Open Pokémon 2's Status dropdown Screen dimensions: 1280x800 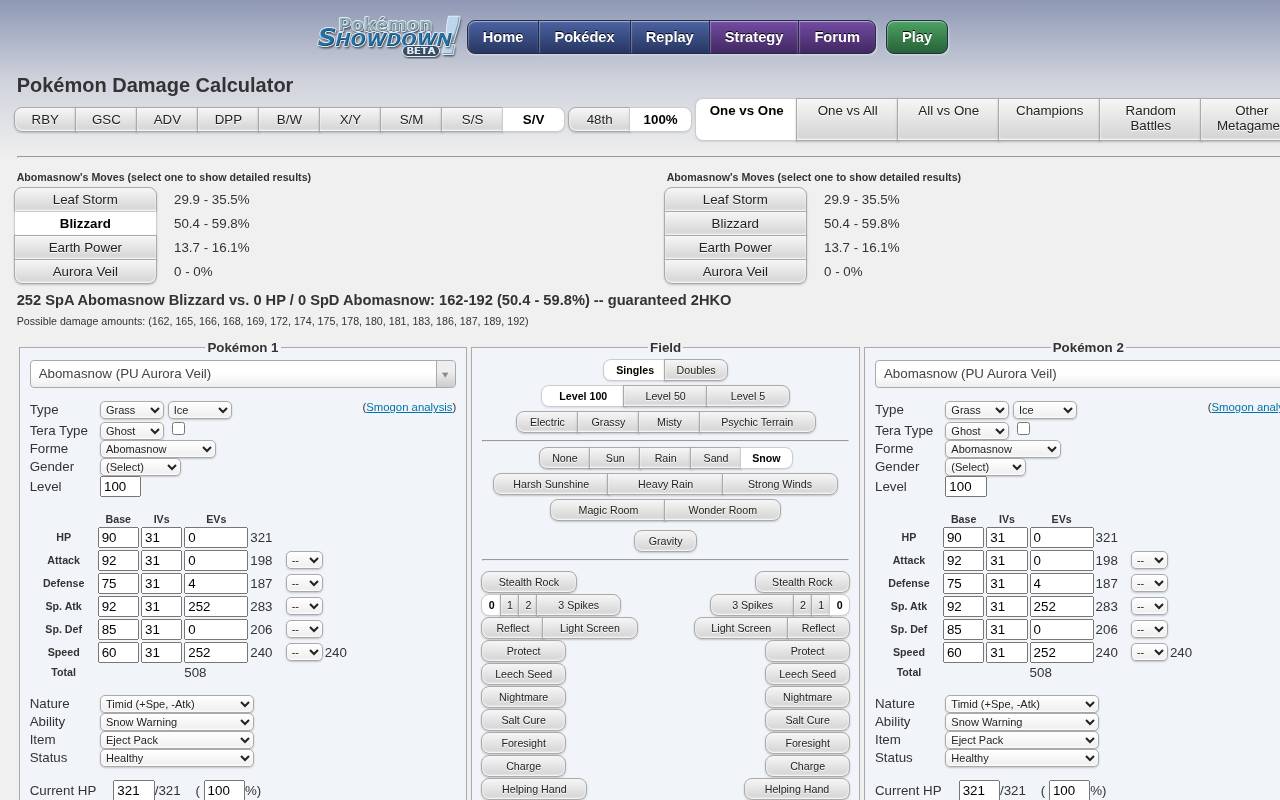pyautogui.click(x=1022, y=758)
